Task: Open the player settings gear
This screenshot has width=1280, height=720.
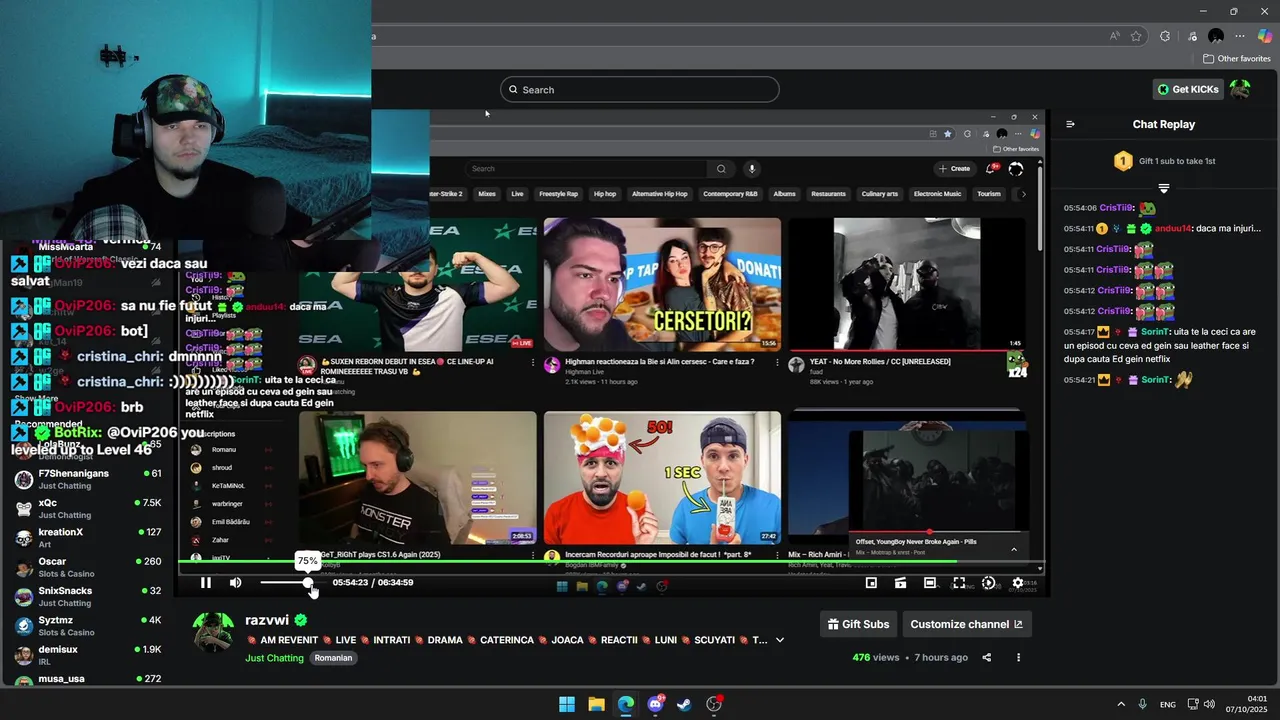Action: tap(1018, 583)
